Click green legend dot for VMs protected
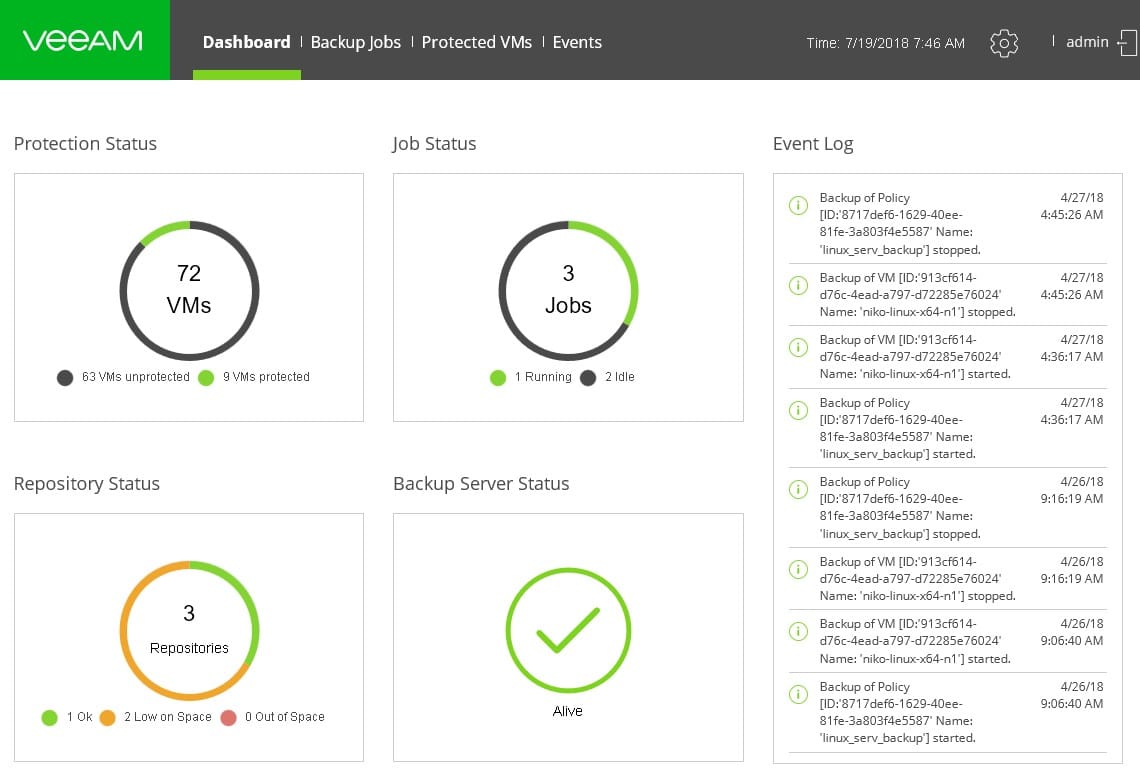 coord(206,378)
